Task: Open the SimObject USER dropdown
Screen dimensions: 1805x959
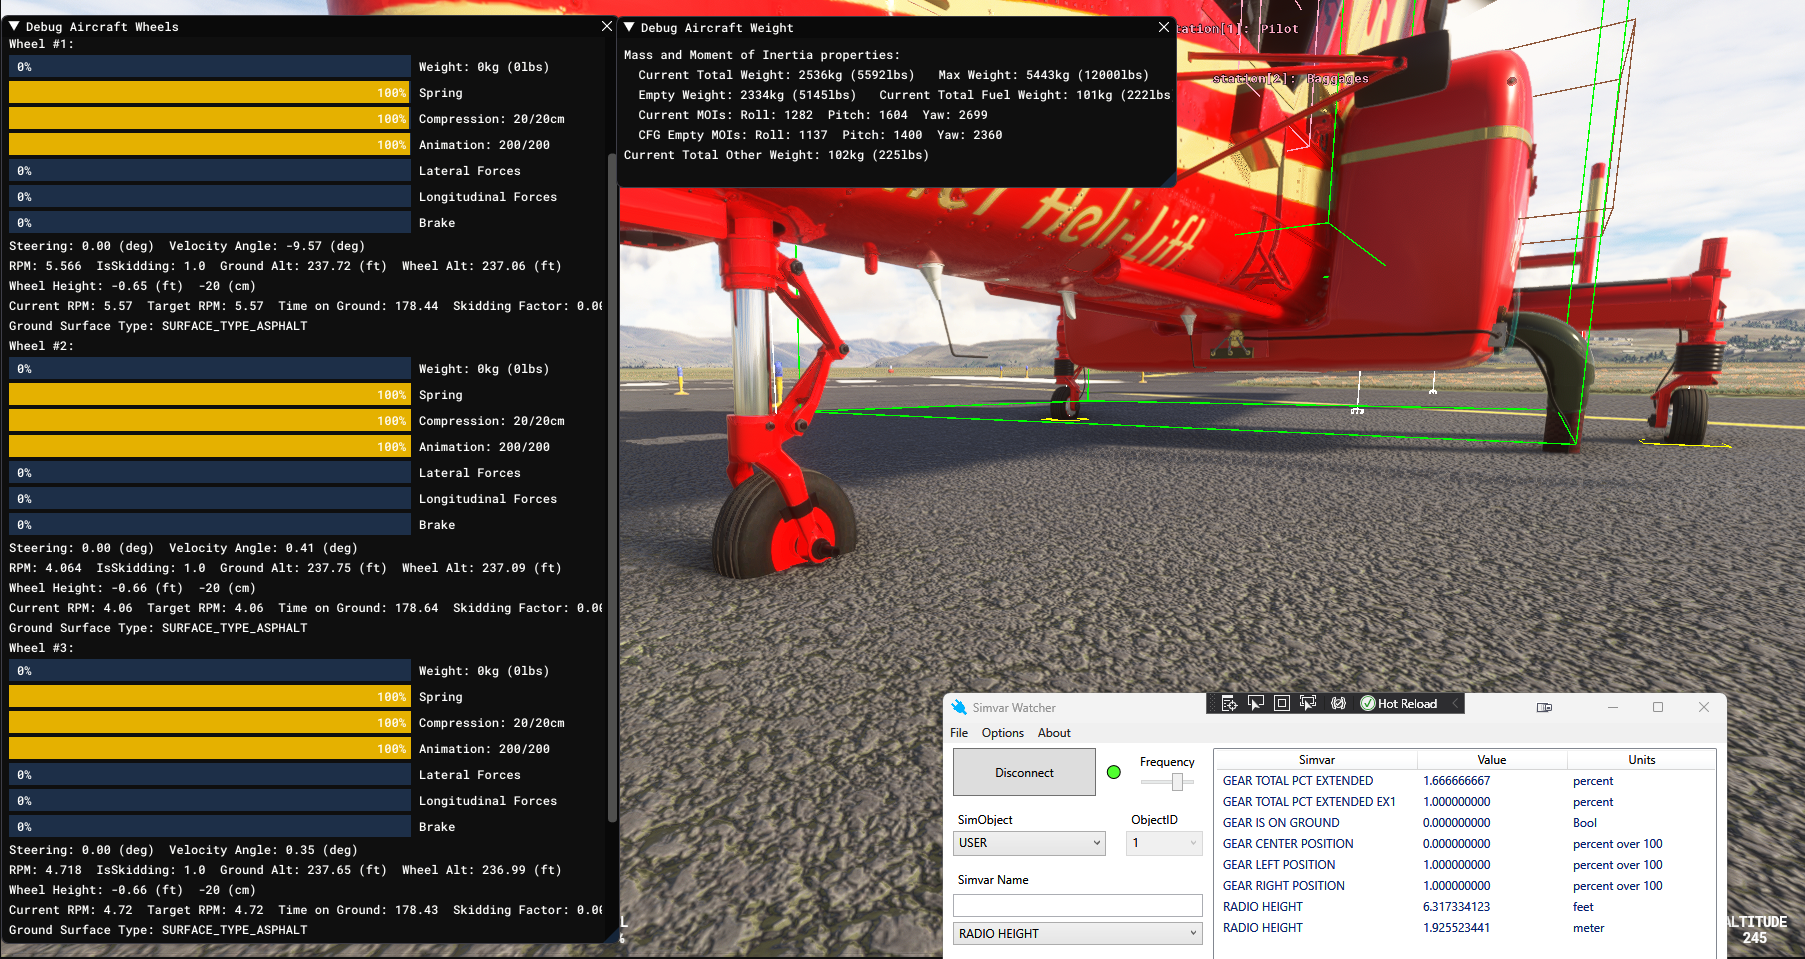Action: pyautogui.click(x=1029, y=843)
